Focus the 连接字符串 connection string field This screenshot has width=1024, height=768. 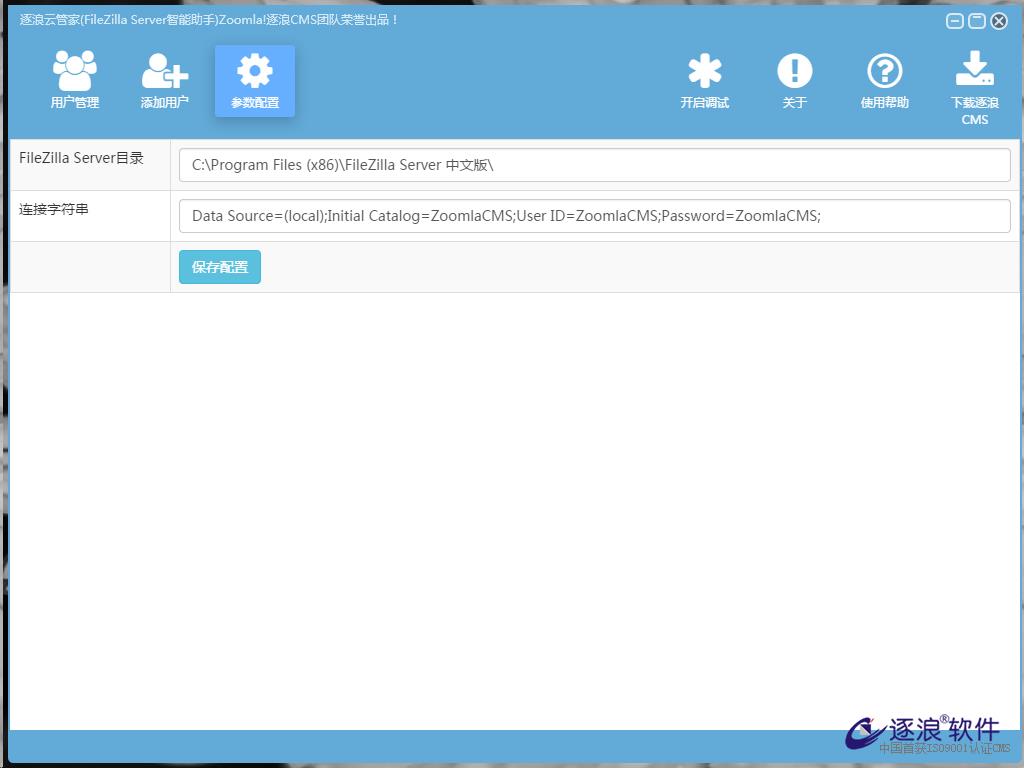point(594,216)
